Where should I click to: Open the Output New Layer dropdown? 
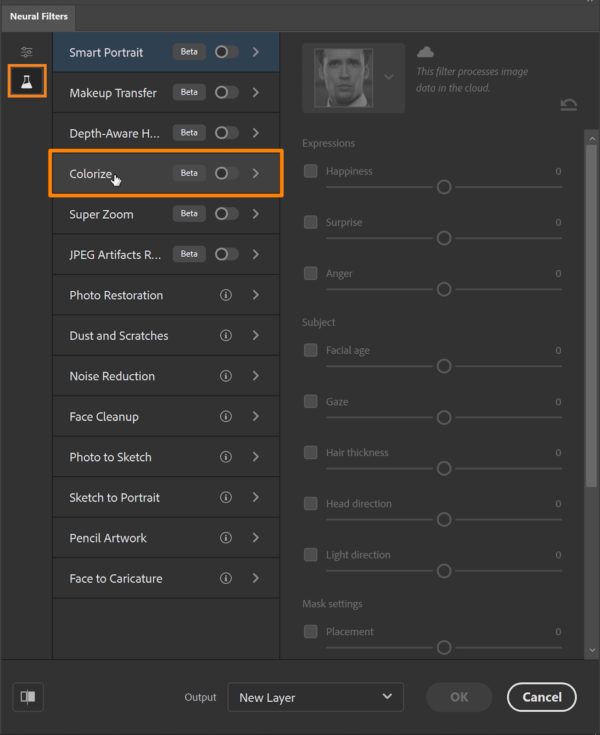pos(315,697)
